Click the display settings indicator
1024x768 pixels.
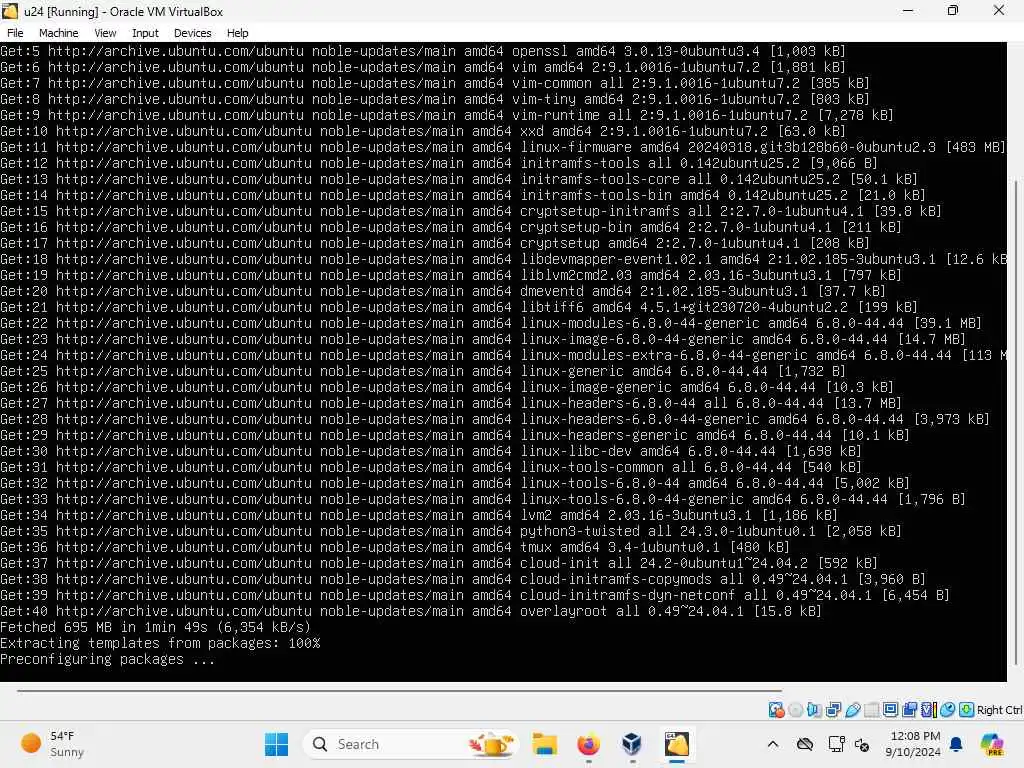coord(890,709)
